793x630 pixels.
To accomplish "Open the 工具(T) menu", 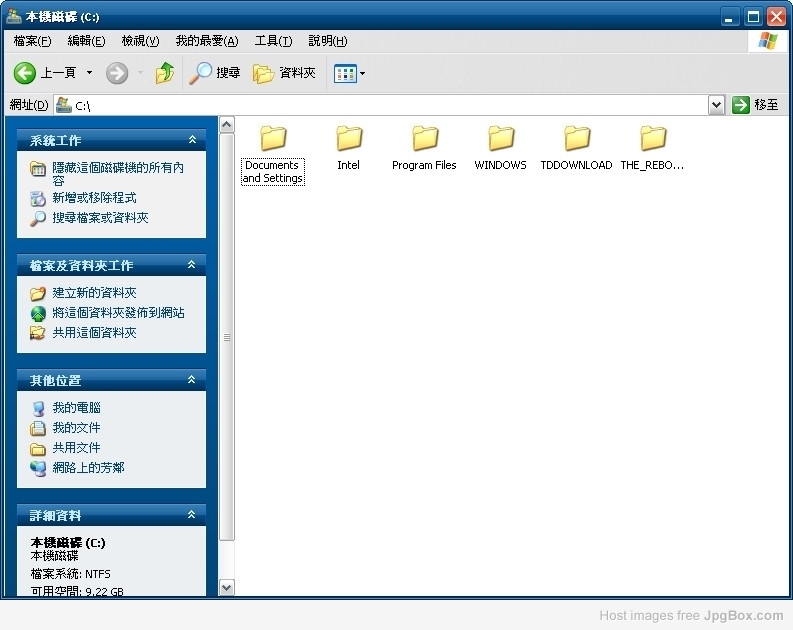I will pyautogui.click(x=273, y=41).
